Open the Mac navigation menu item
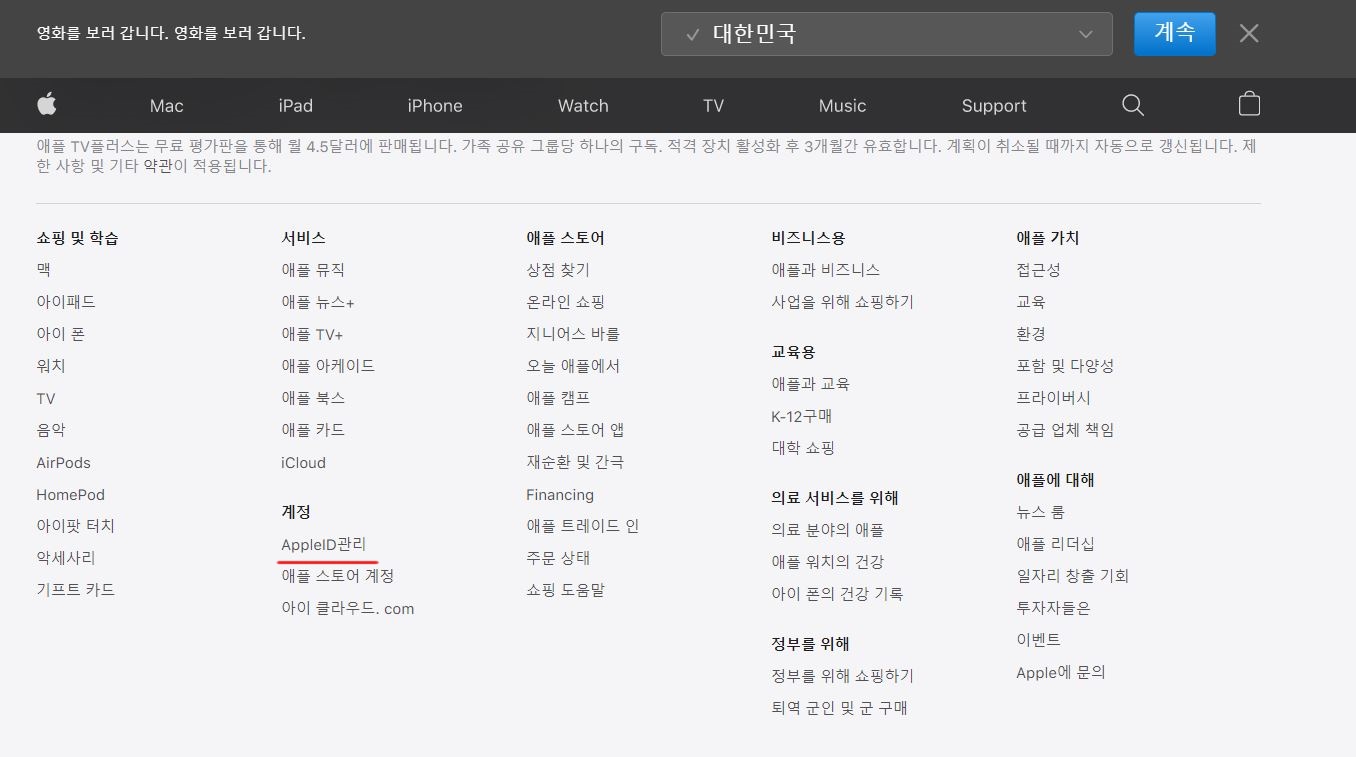 [167, 106]
